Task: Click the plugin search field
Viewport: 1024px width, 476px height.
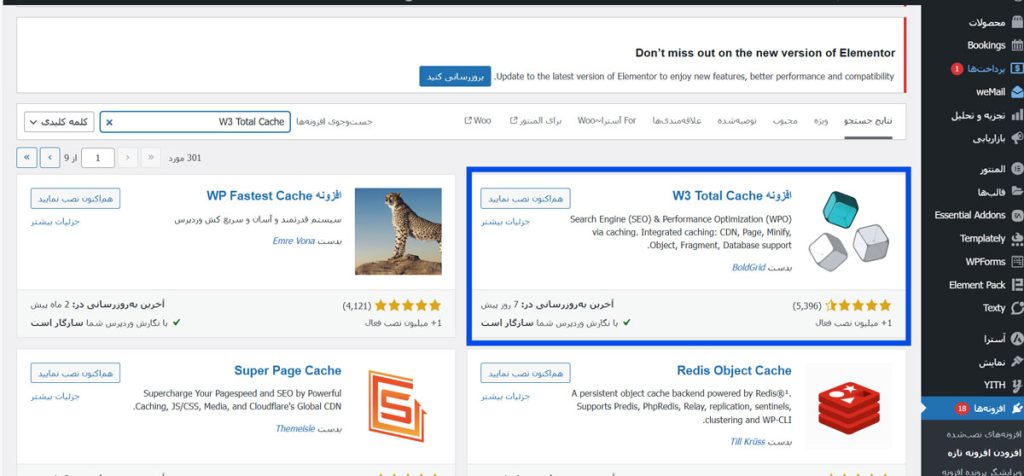Action: point(195,121)
